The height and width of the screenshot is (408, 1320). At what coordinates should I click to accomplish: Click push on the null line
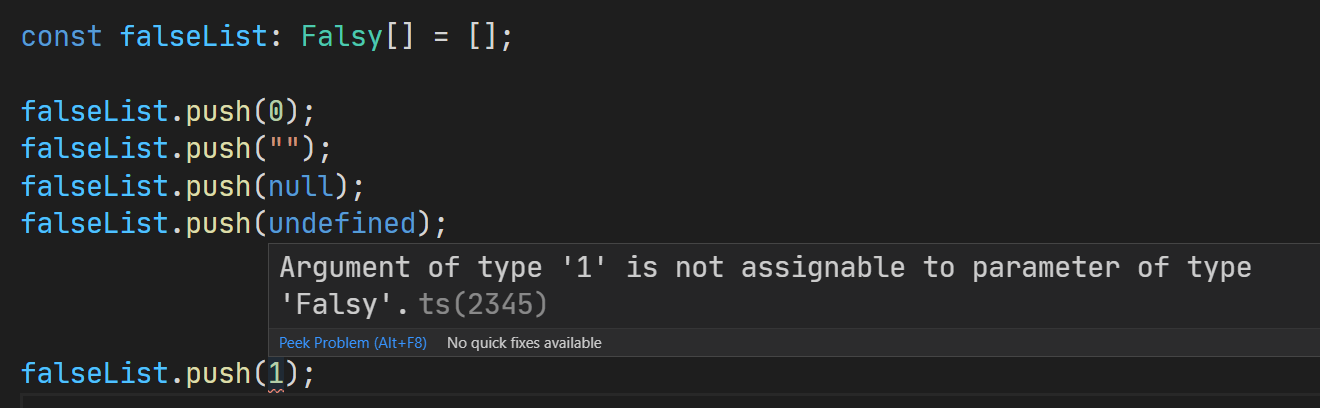(x=218, y=185)
